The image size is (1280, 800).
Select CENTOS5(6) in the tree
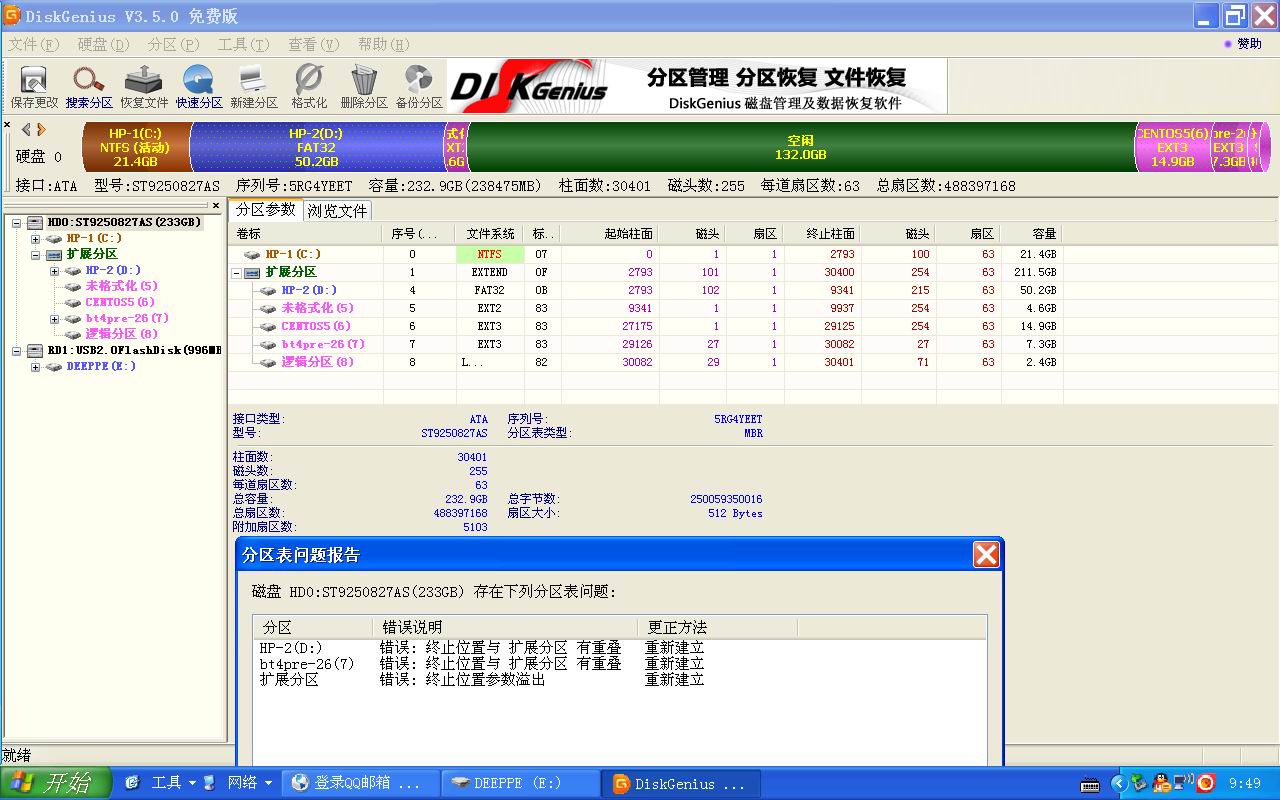[119, 302]
